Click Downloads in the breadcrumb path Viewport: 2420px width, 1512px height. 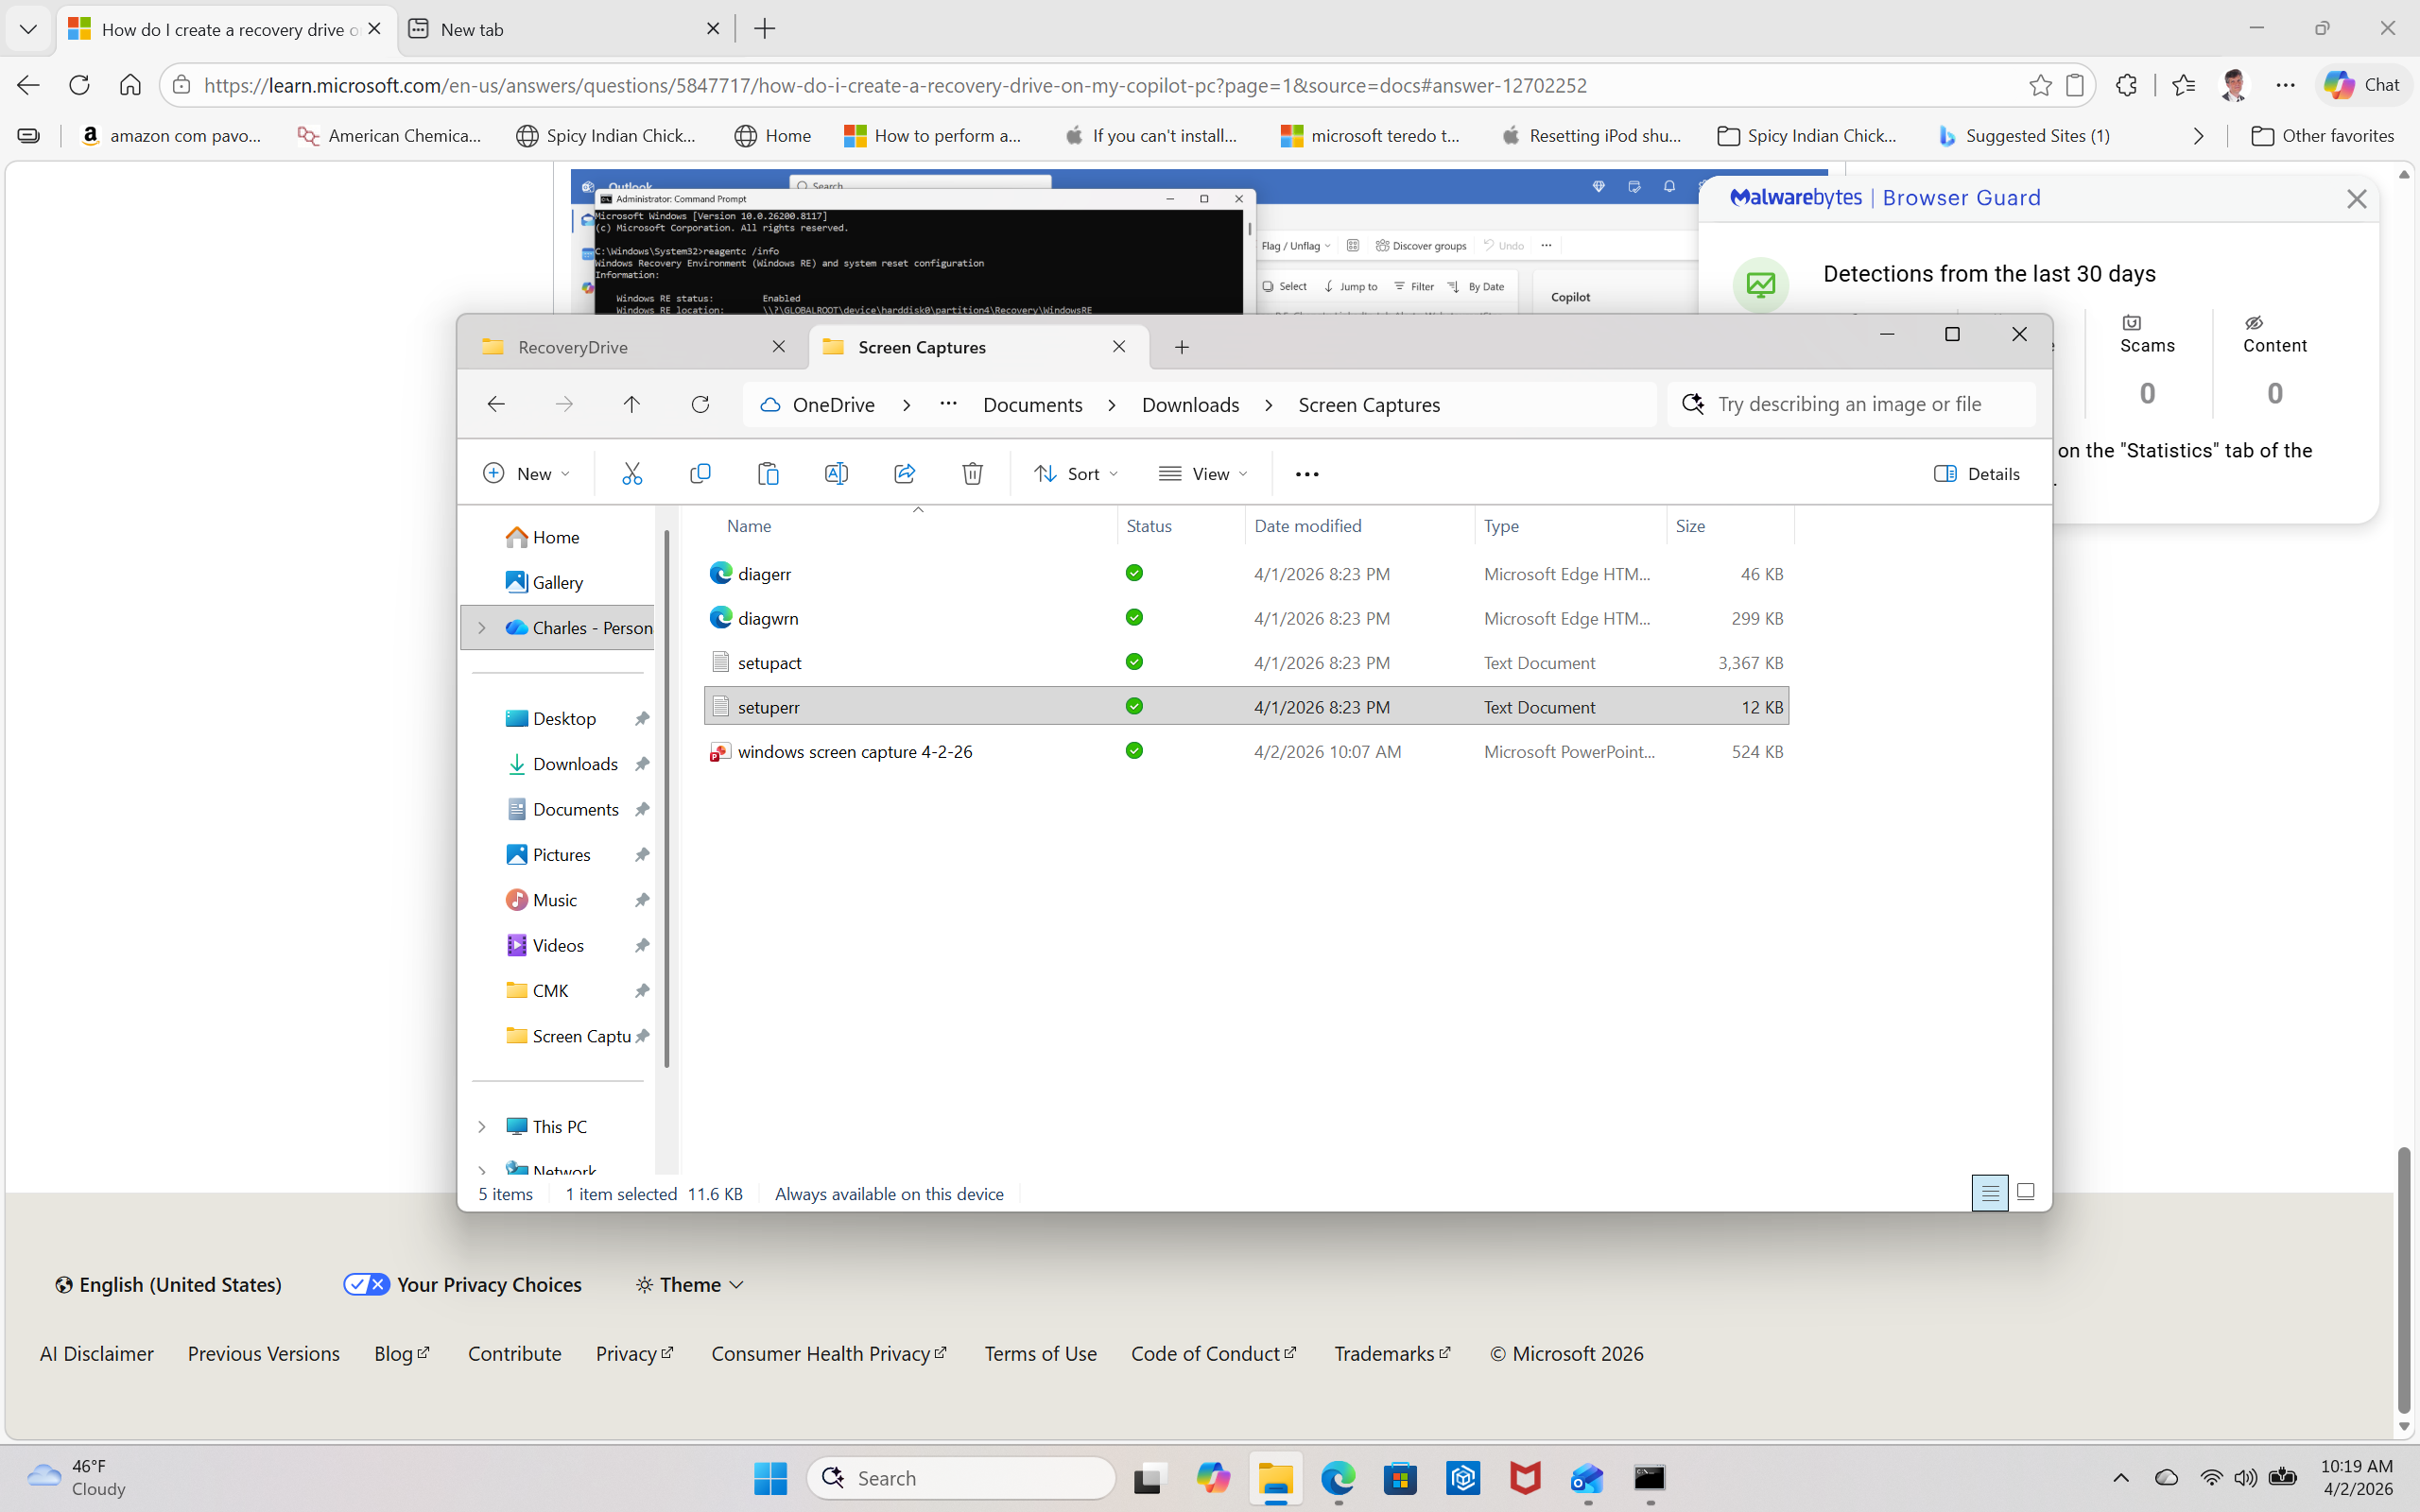(1190, 404)
